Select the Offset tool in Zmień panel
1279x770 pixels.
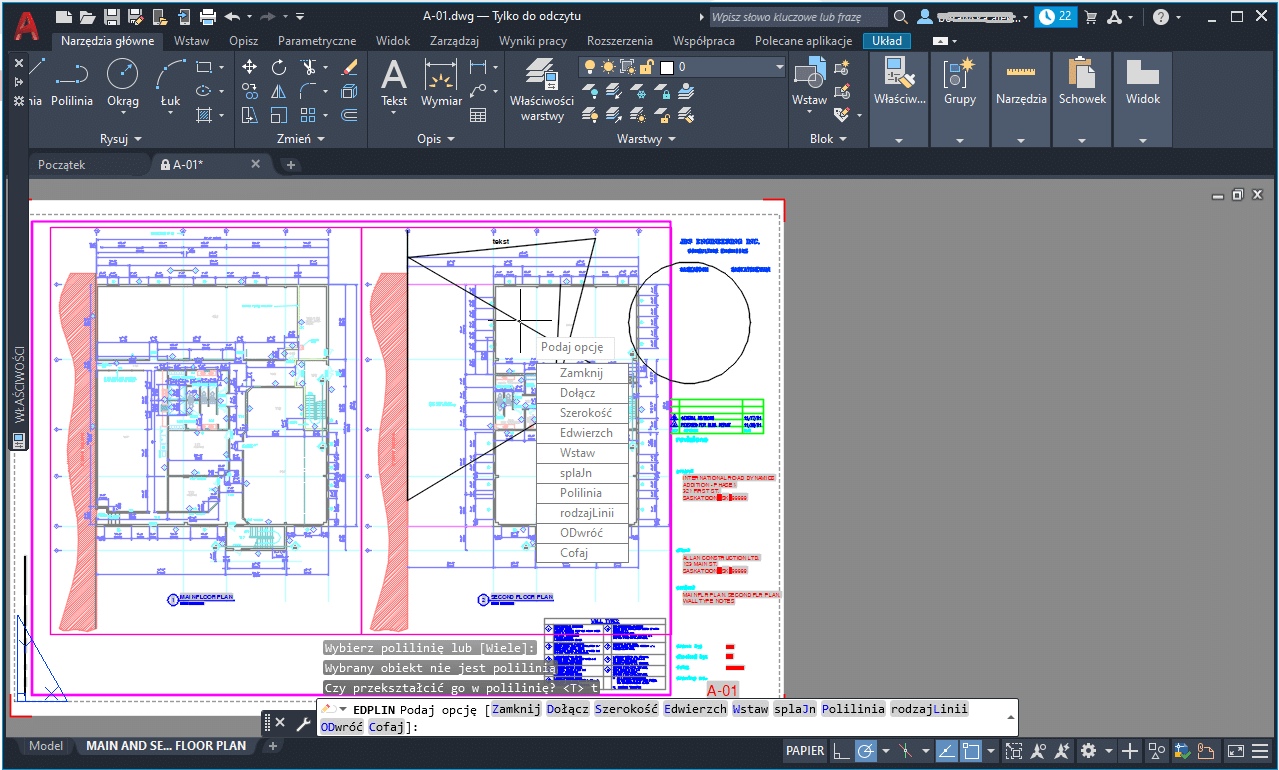pos(349,115)
